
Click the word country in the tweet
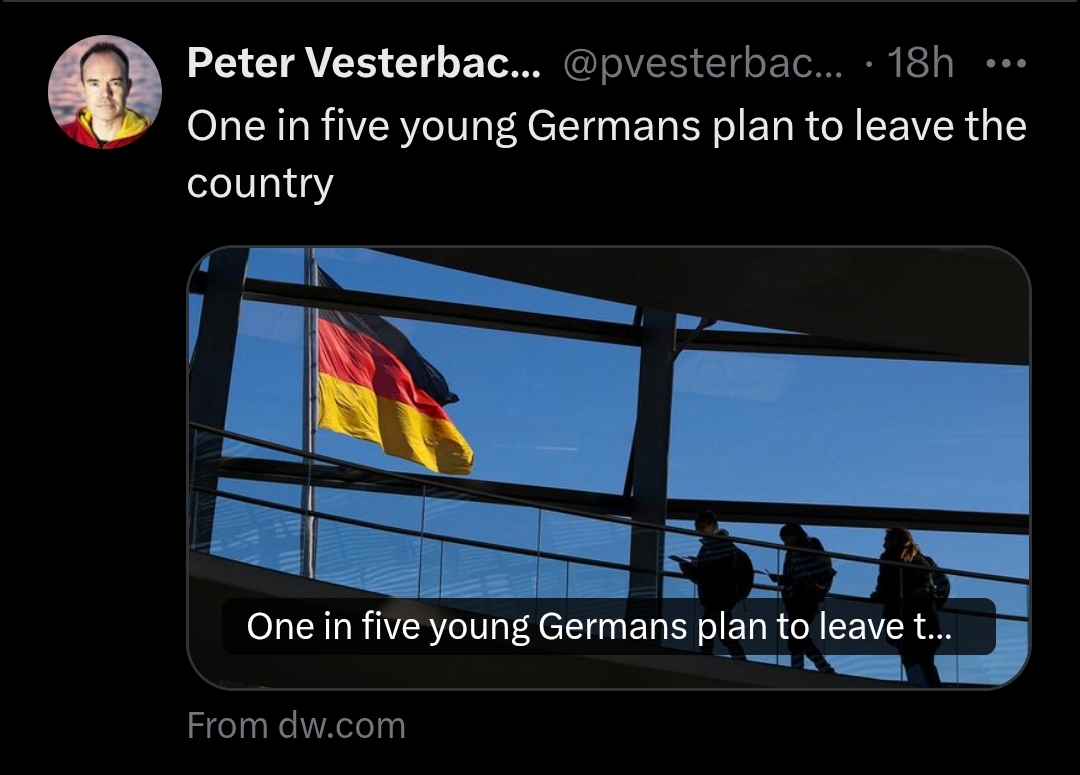260,184
